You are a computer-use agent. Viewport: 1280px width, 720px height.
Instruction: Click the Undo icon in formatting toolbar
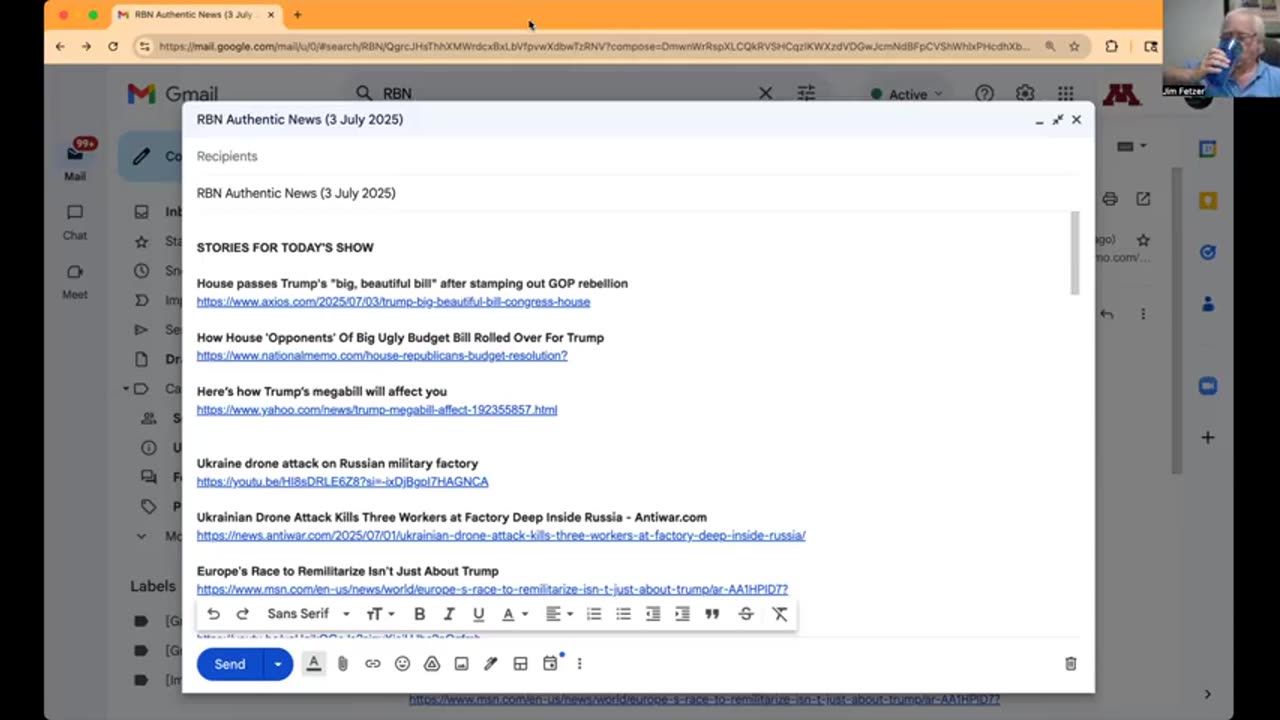pos(213,614)
